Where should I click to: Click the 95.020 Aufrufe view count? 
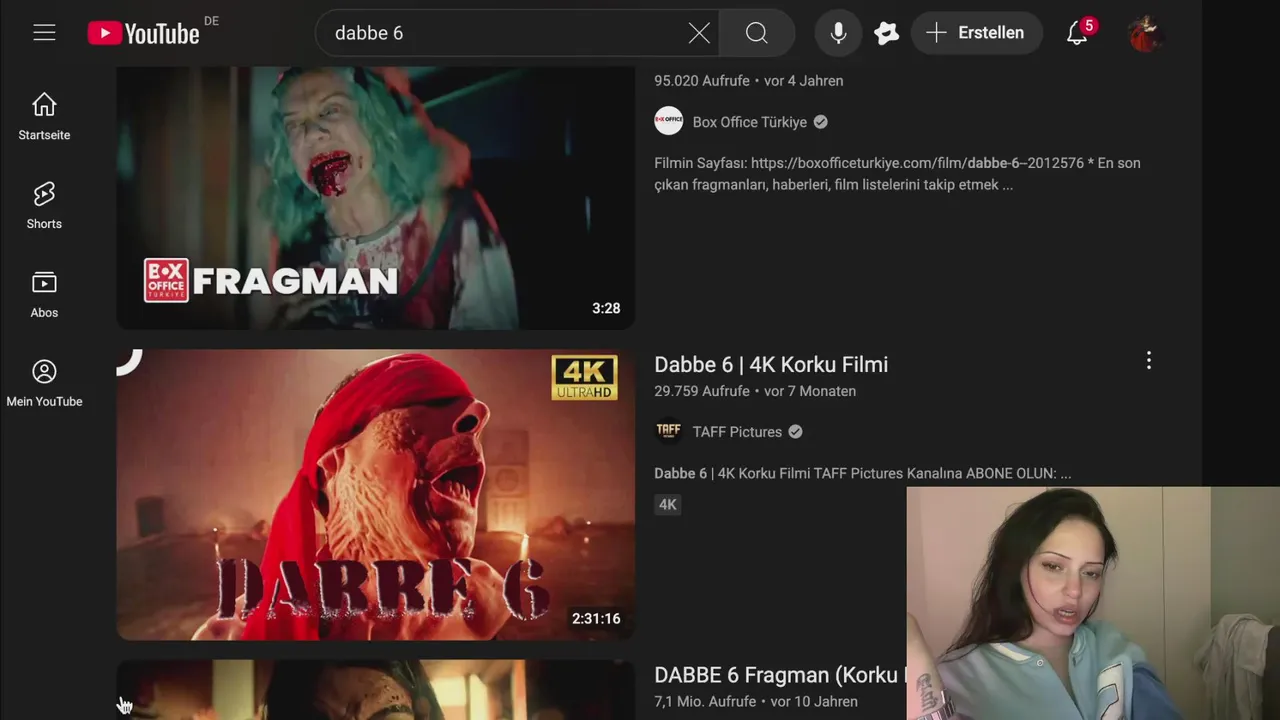point(702,81)
